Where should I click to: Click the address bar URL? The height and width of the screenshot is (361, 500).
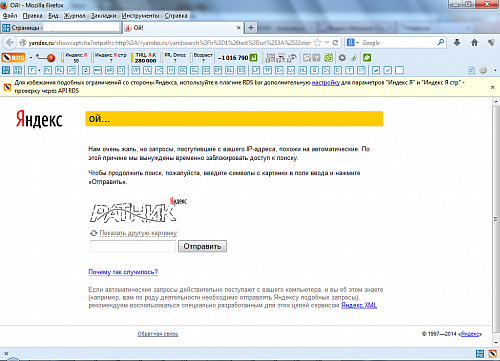(x=169, y=43)
